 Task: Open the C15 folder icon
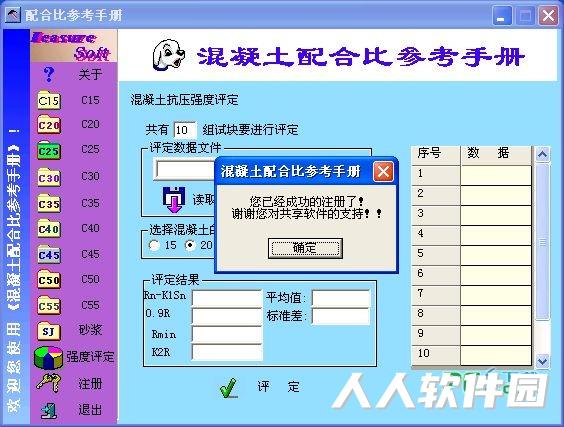coord(49,100)
